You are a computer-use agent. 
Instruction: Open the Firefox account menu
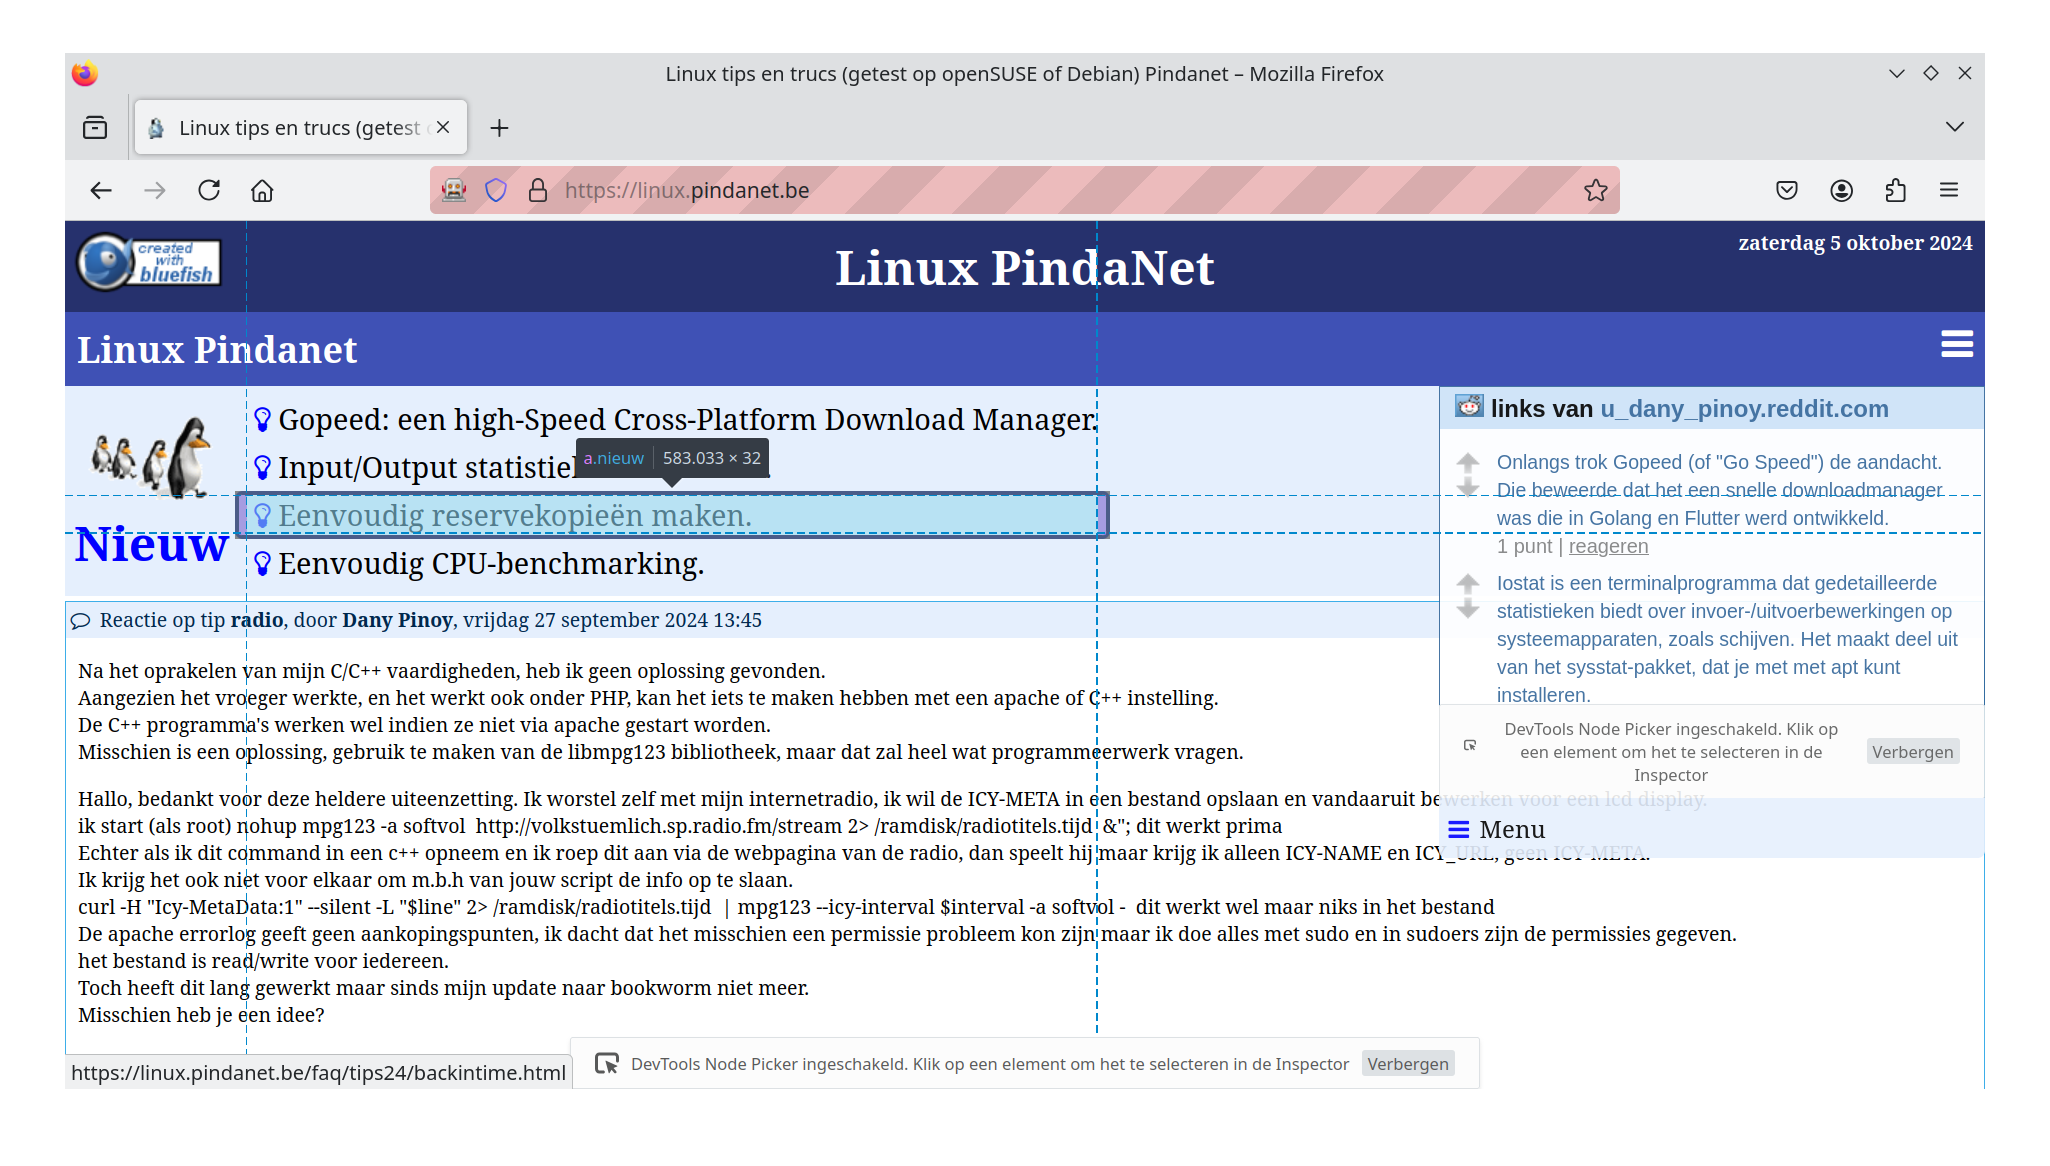(x=1841, y=190)
